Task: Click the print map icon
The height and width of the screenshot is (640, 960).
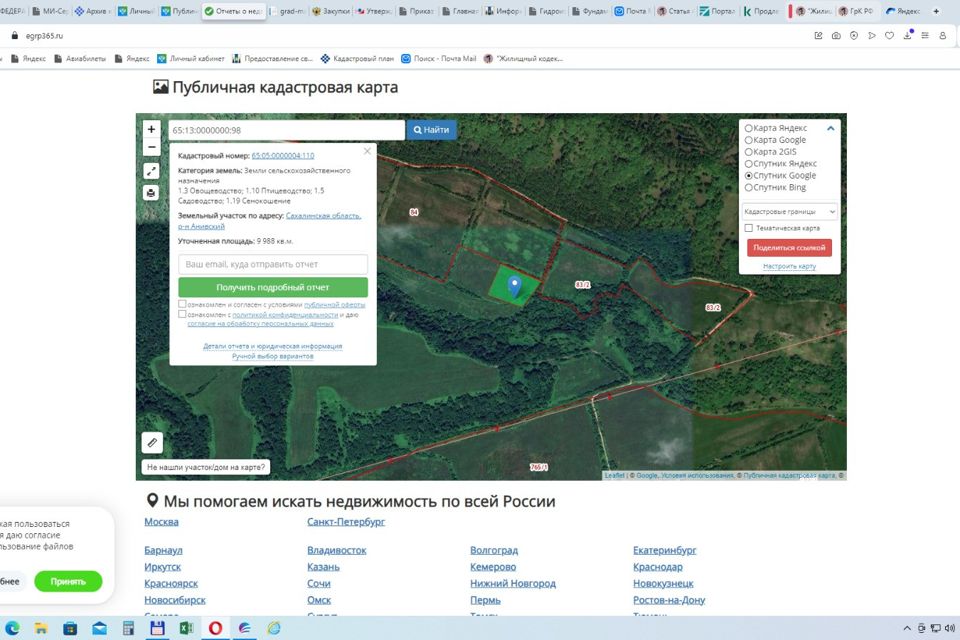Action: [x=151, y=193]
